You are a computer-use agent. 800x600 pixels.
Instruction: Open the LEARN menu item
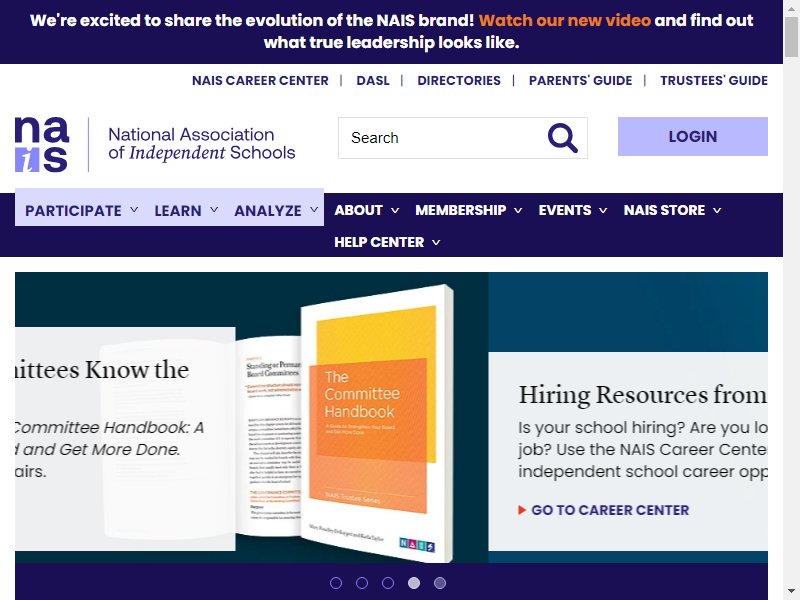pyautogui.click(x=178, y=211)
